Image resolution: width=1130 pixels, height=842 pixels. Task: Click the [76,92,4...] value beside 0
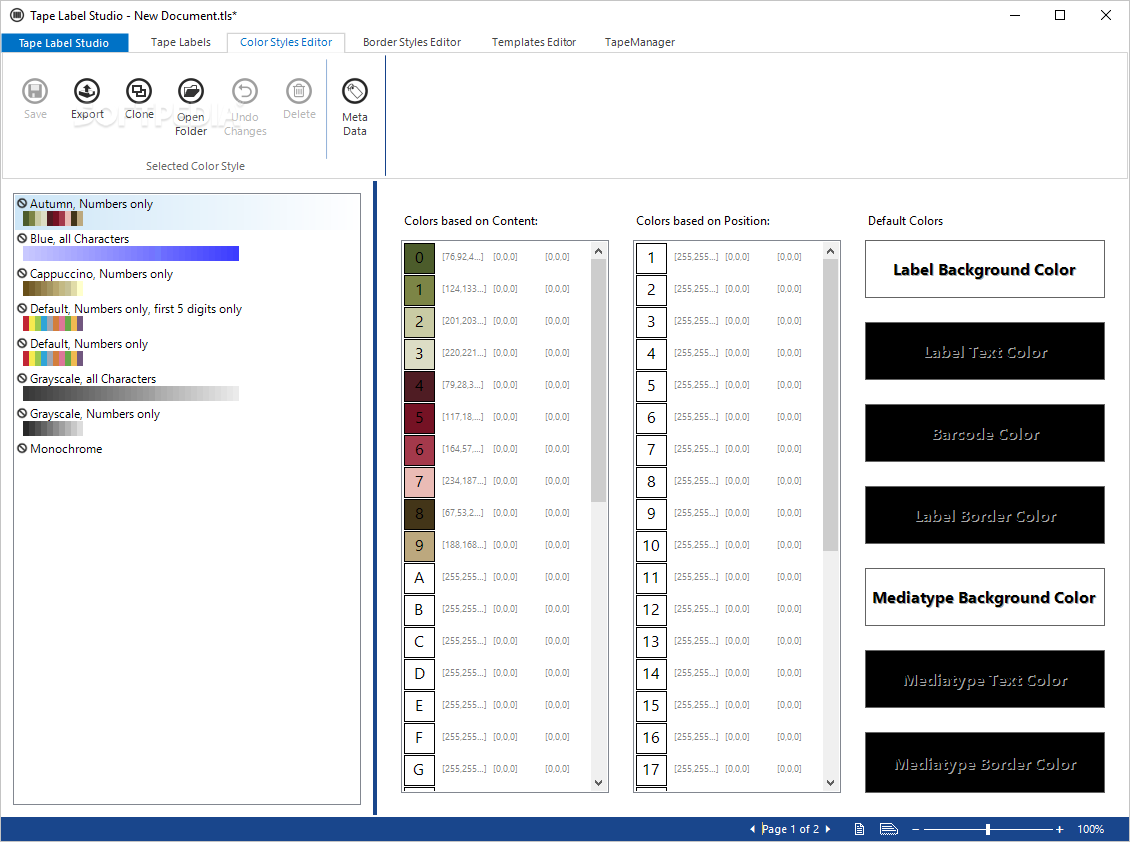click(x=463, y=257)
